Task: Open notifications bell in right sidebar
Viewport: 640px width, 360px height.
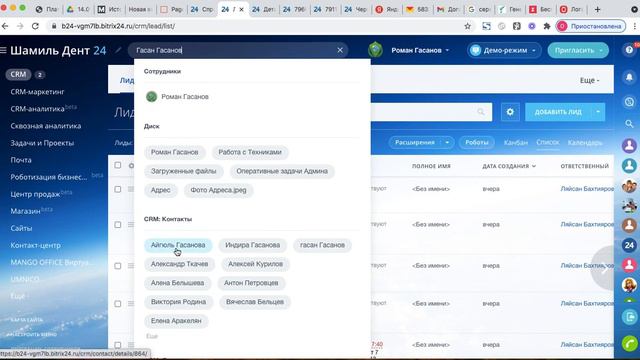Action: (629, 77)
